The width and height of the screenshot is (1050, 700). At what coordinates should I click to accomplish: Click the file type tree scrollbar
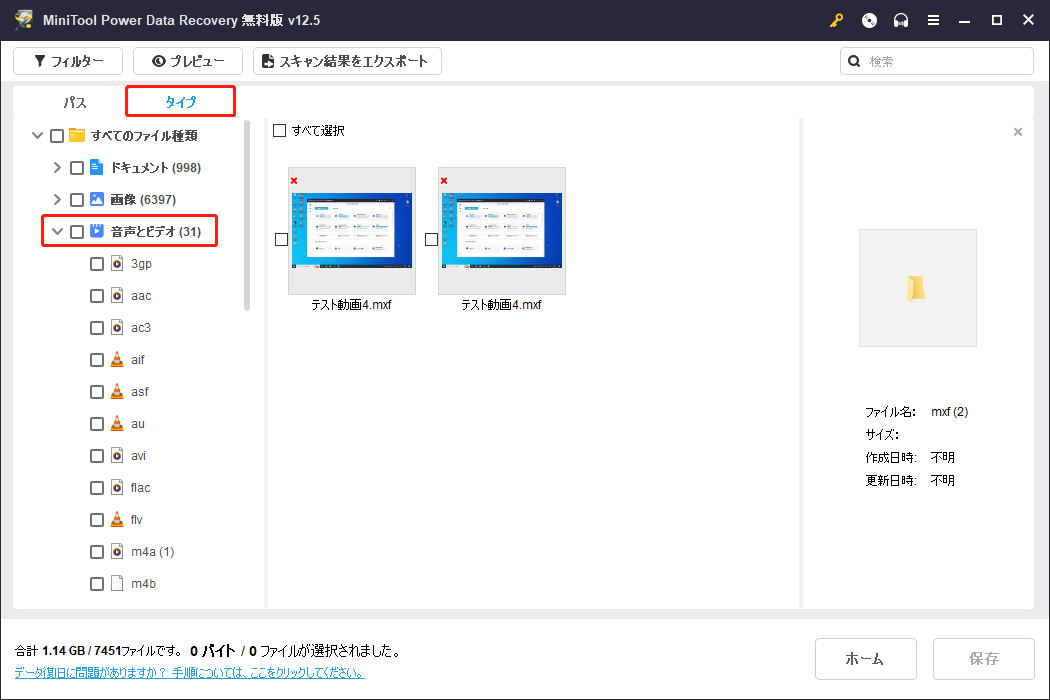(x=247, y=216)
